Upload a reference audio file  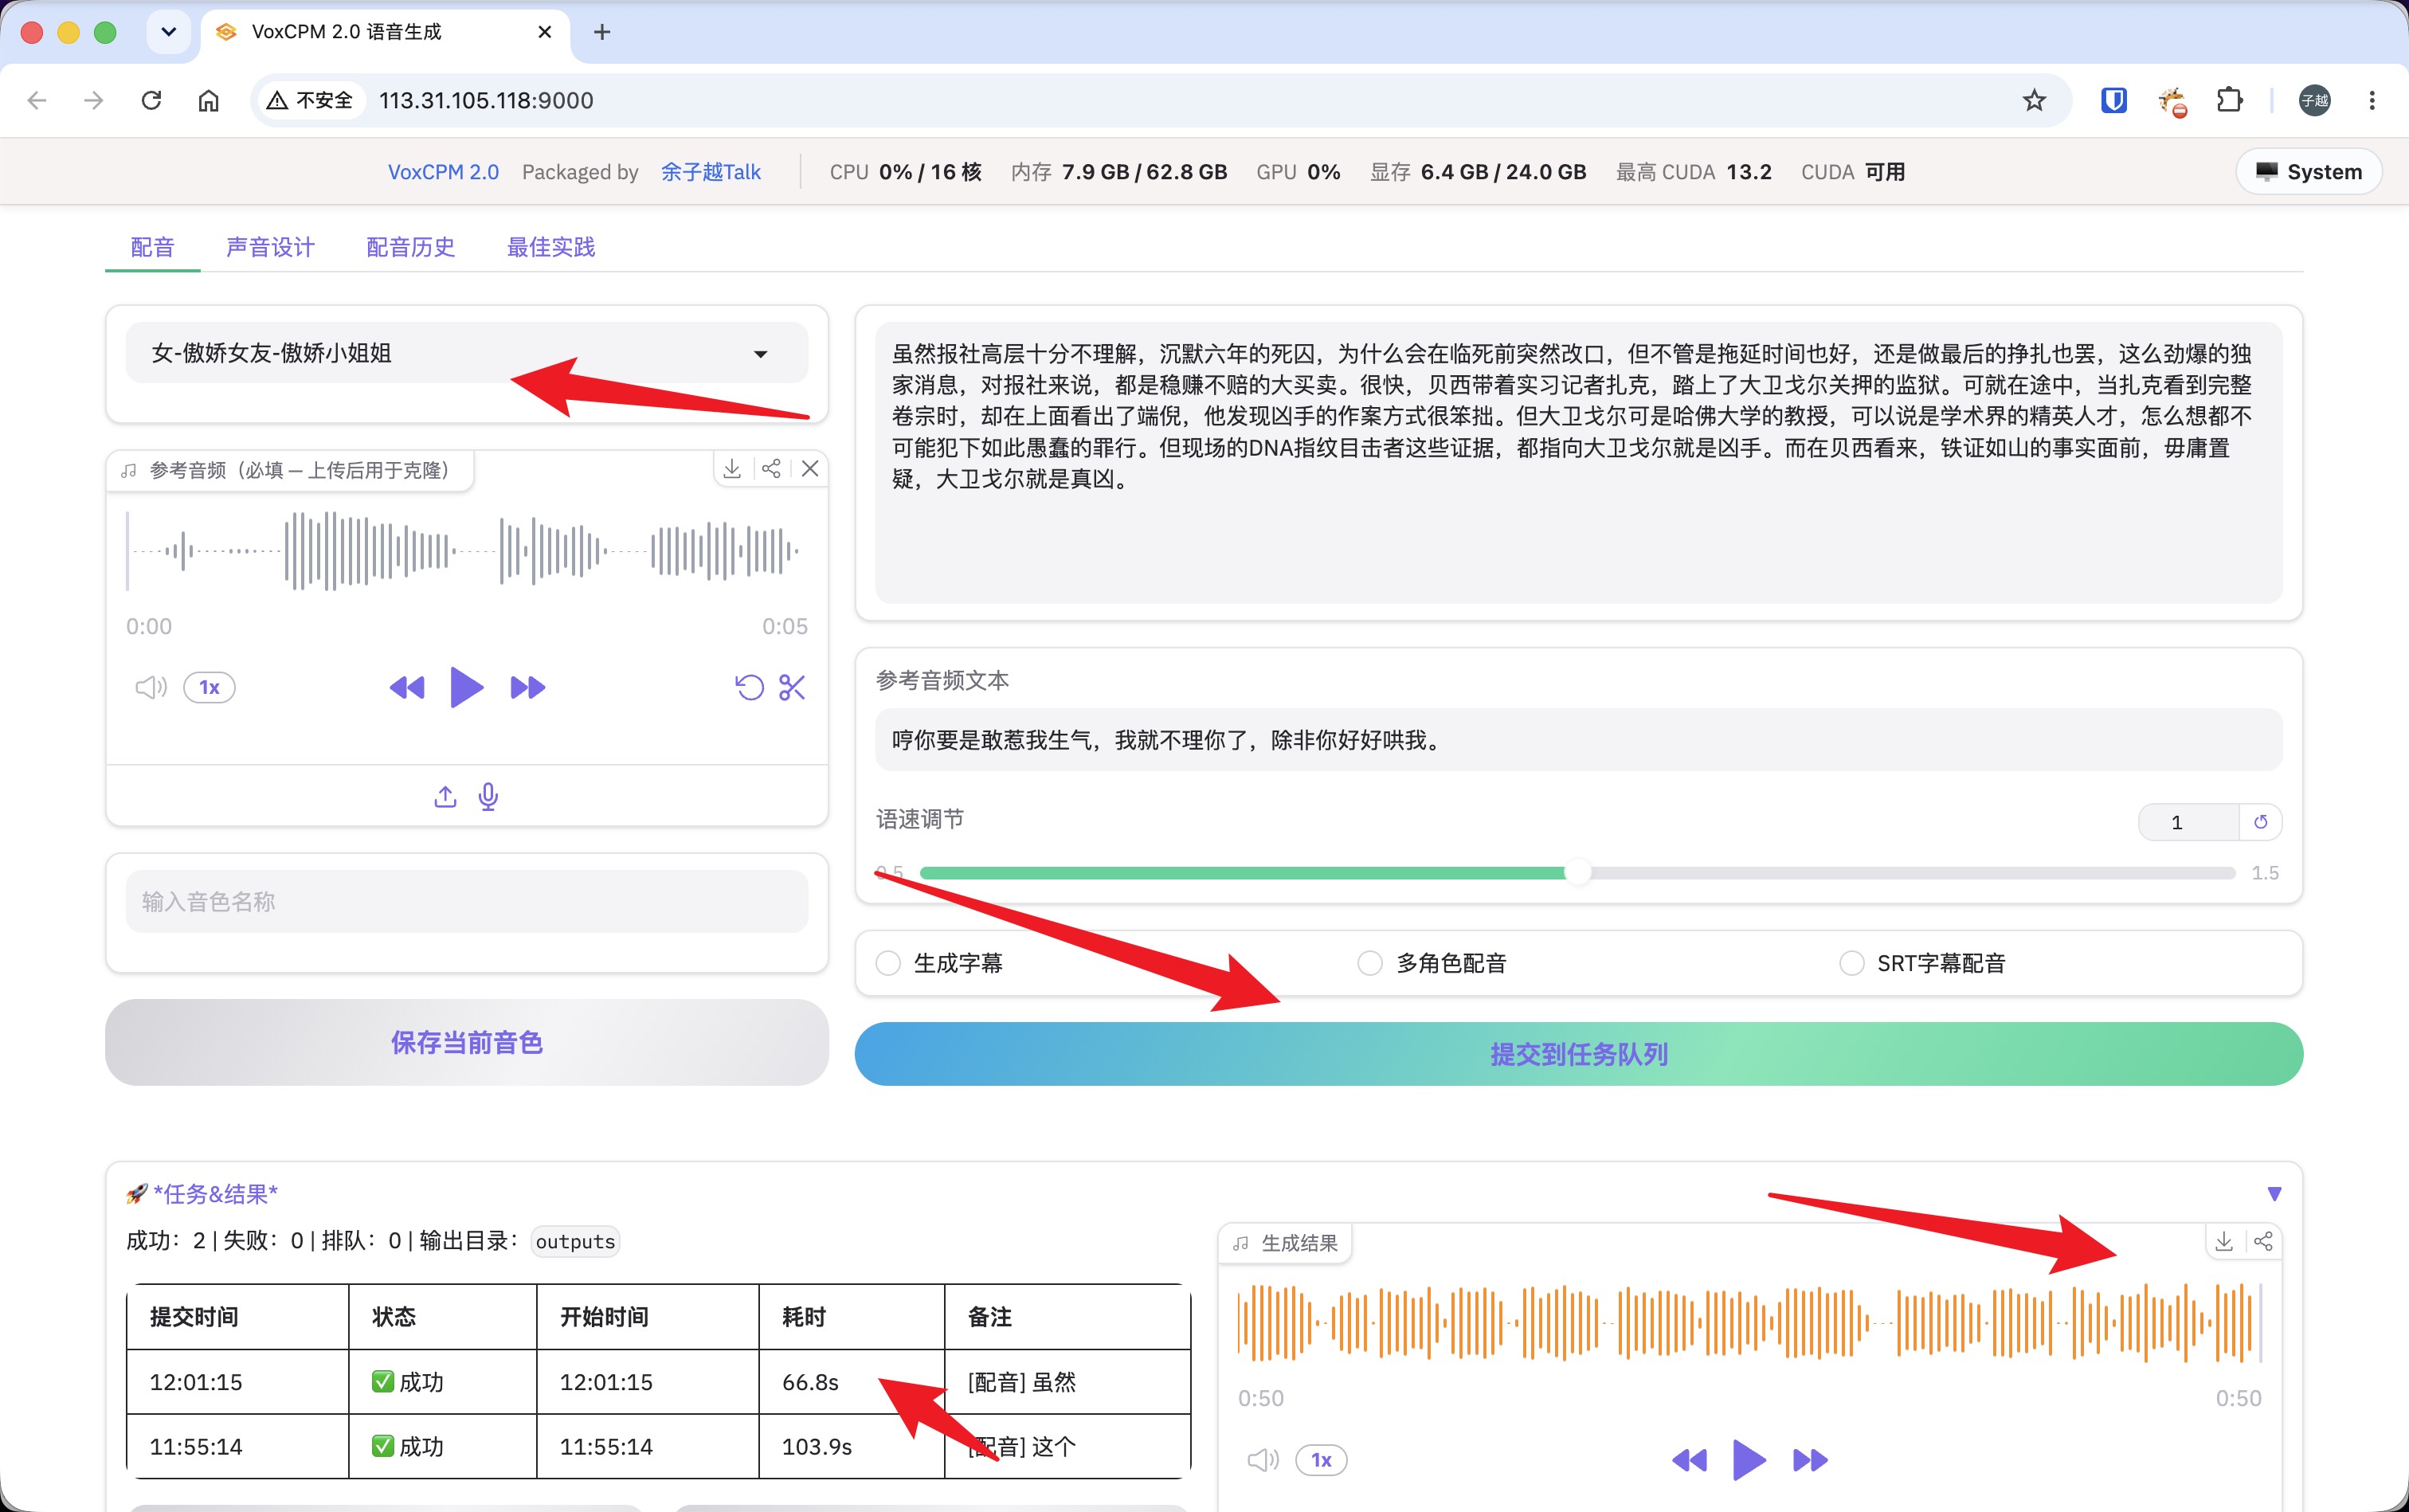445,796
